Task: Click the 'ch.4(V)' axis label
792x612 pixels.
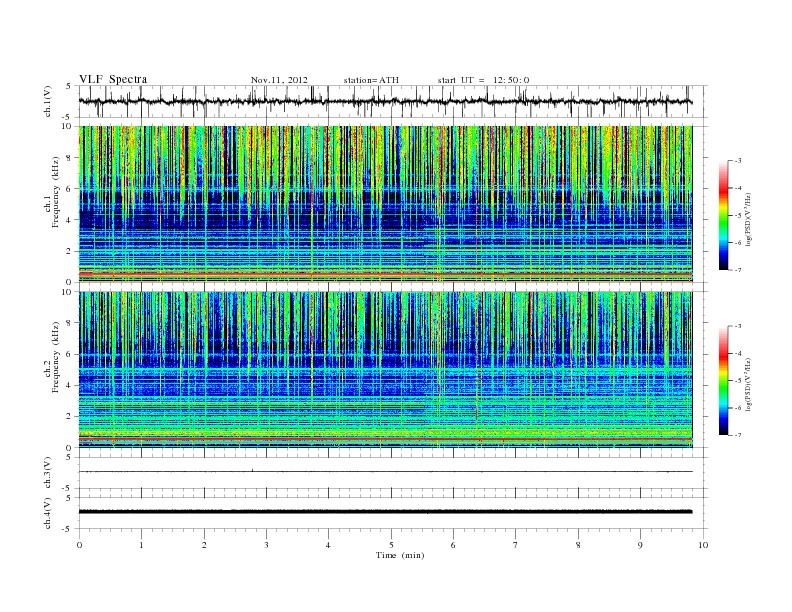Action: (x=48, y=513)
